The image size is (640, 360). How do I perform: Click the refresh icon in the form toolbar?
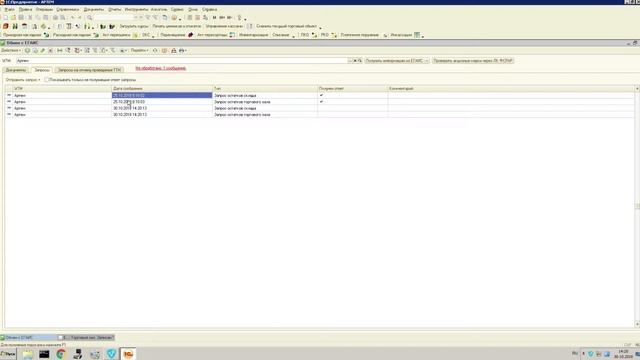pos(155,51)
